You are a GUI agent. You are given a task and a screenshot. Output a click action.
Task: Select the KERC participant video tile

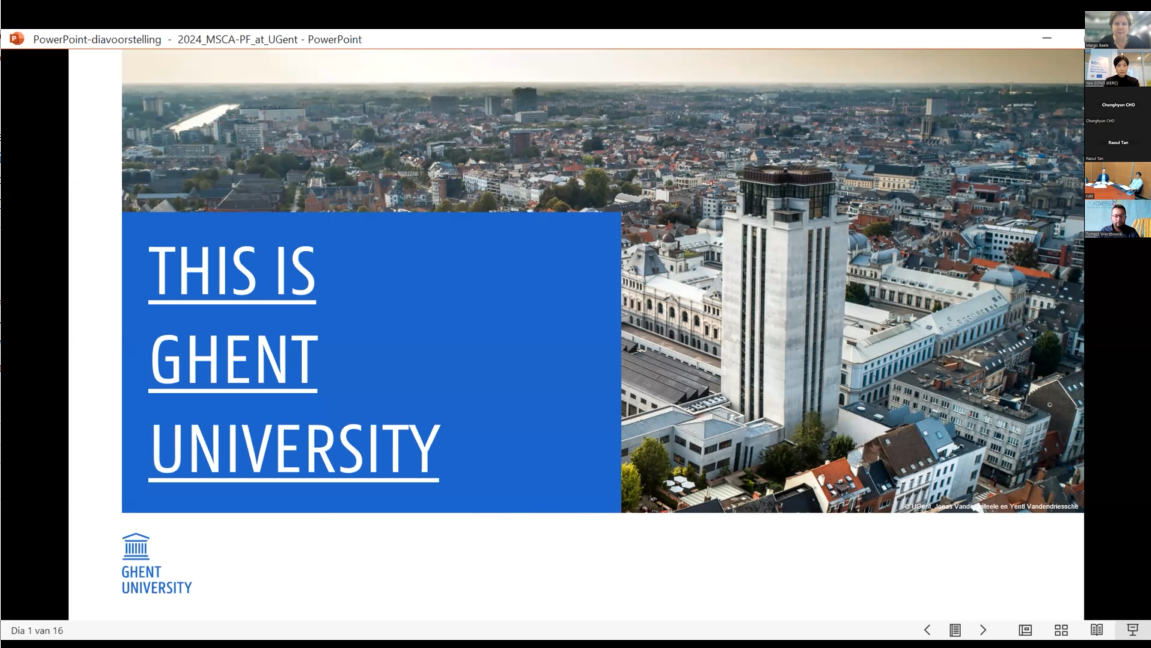(1117, 68)
